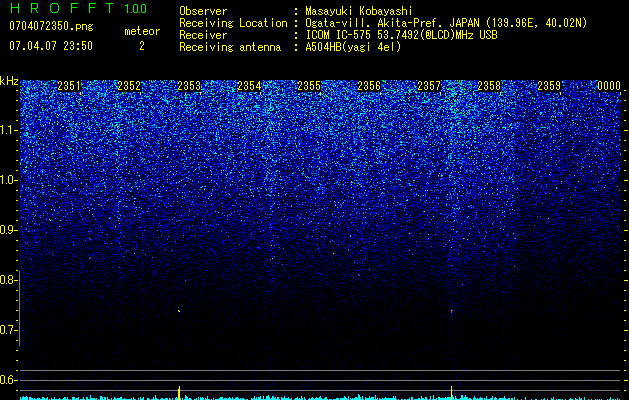Click the Receiver field label
This screenshot has width=629, height=400.
coord(203,35)
